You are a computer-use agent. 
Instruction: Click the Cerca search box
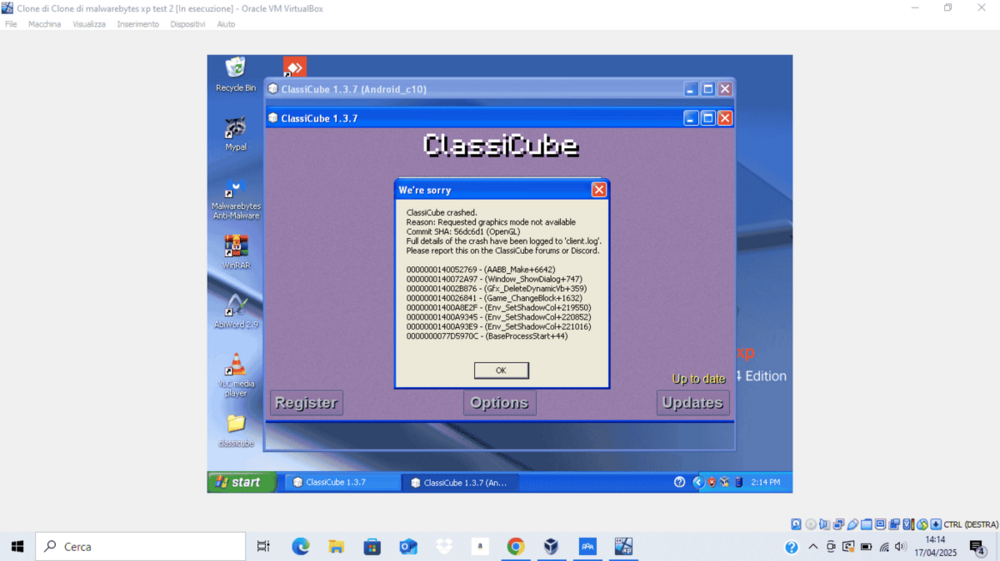pyautogui.click(x=140, y=546)
